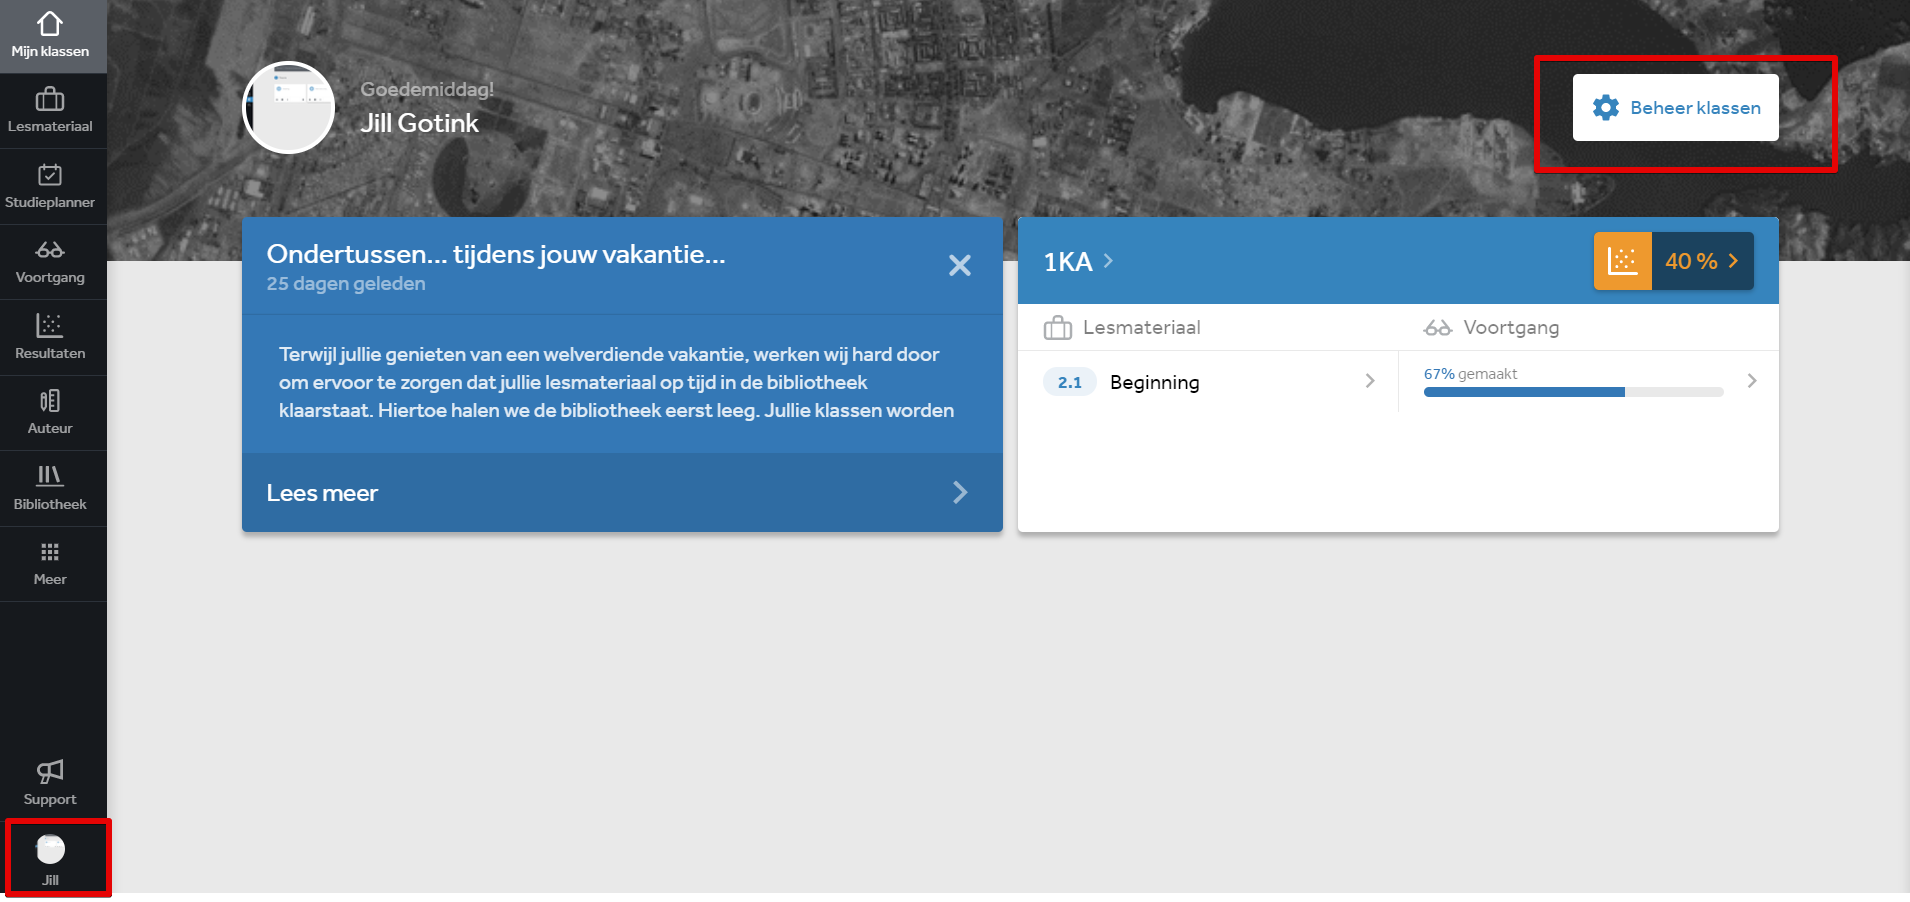Click Jill Gotink's profile picture
The width and height of the screenshot is (1910, 902).
(x=289, y=107)
